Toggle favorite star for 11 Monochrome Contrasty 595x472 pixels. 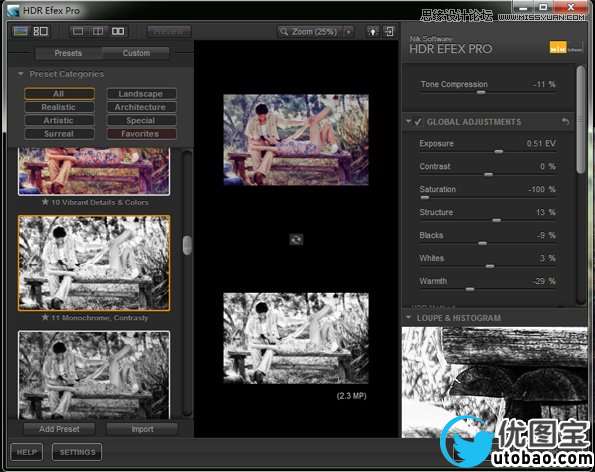(45, 317)
